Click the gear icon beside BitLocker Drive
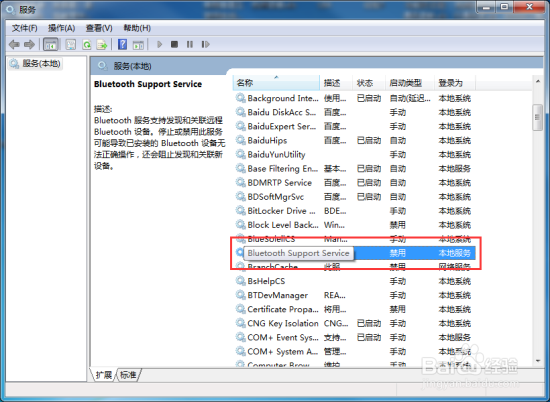The height and width of the screenshot is (402, 550). pyautogui.click(x=240, y=210)
